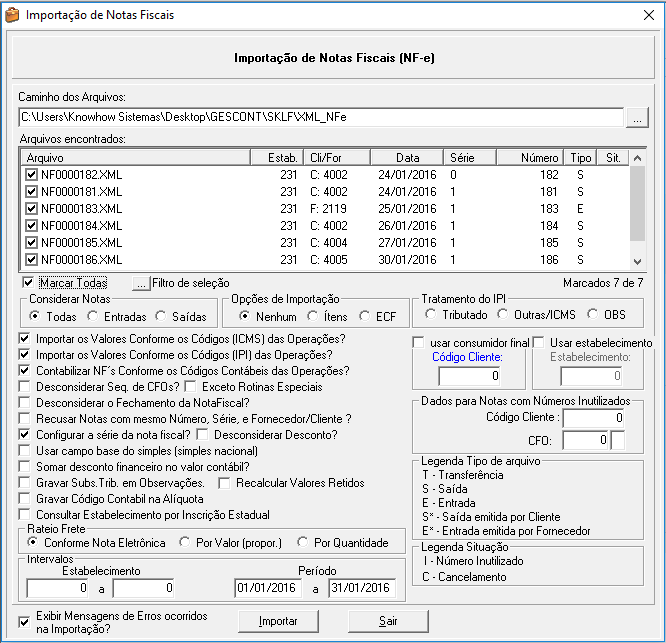Click the application icon in the title bar
The image size is (666, 643).
click(x=12, y=15)
